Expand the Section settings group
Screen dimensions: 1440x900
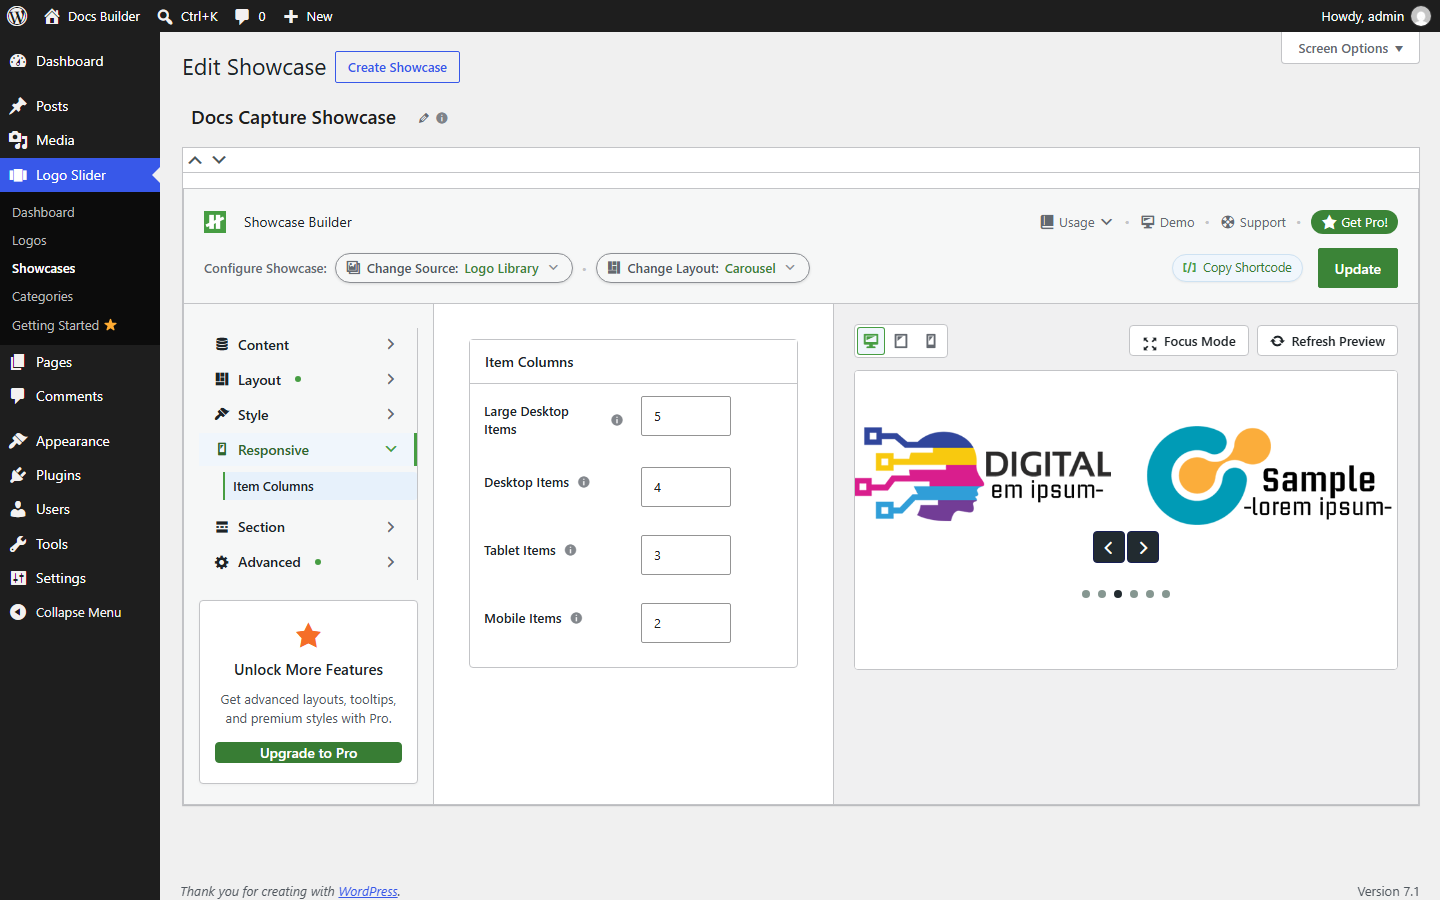[x=307, y=527]
